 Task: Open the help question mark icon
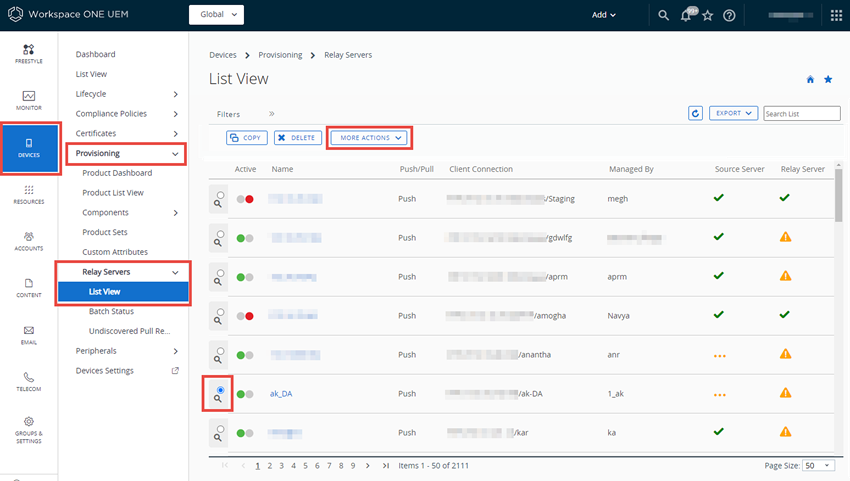(729, 15)
